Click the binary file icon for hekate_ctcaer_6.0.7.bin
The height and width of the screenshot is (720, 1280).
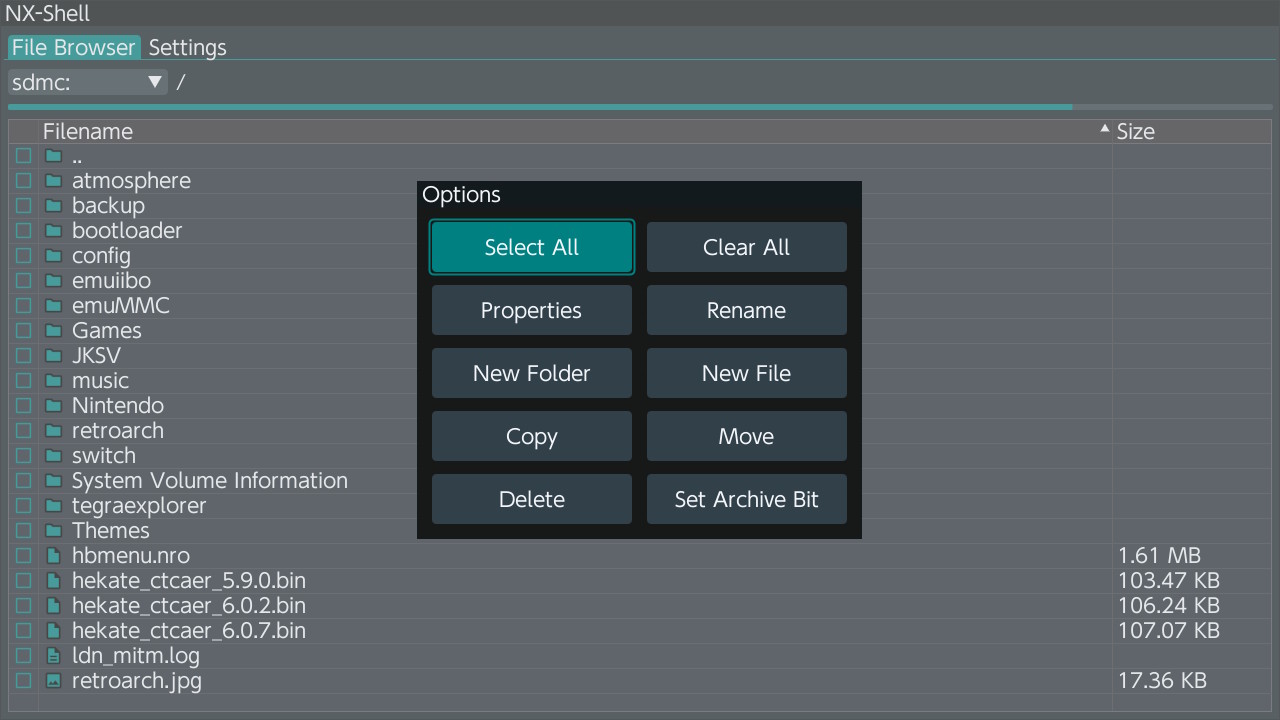coord(54,630)
